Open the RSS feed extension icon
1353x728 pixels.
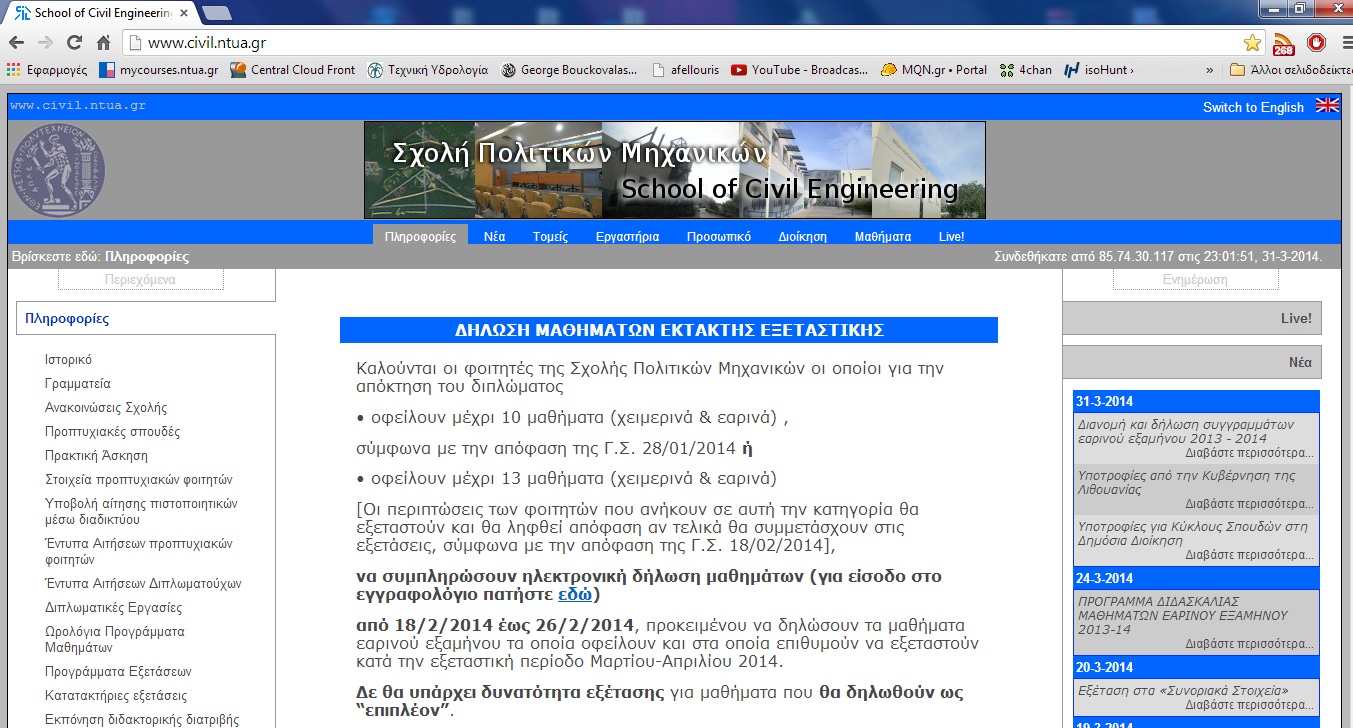pos(1283,44)
